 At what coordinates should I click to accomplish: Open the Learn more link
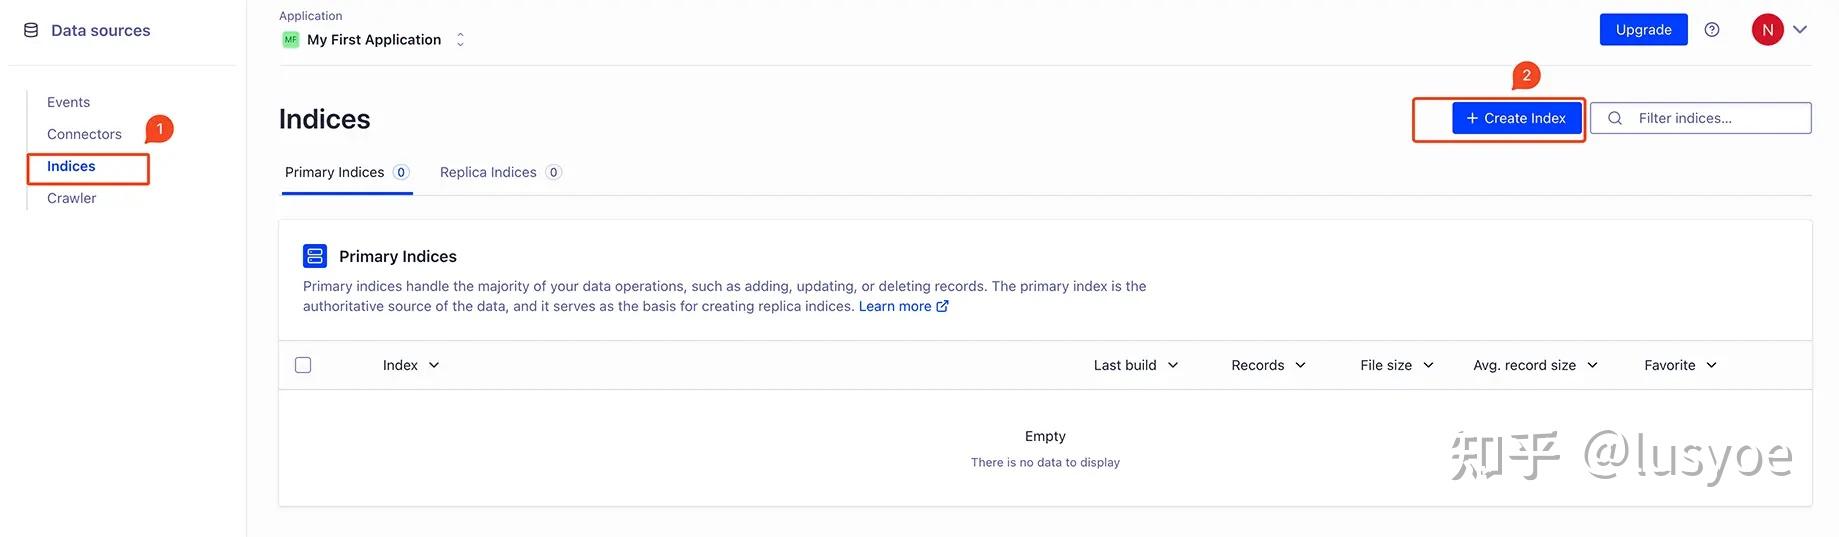(x=894, y=307)
